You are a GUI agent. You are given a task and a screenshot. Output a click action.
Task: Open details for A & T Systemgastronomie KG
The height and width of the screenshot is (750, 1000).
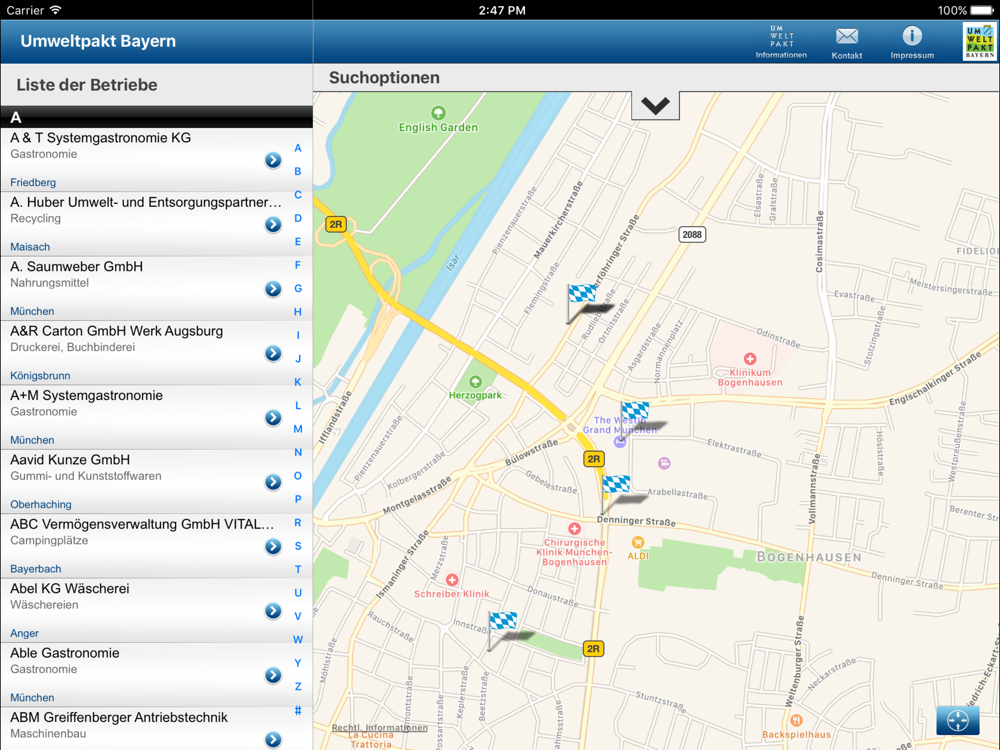click(x=273, y=160)
